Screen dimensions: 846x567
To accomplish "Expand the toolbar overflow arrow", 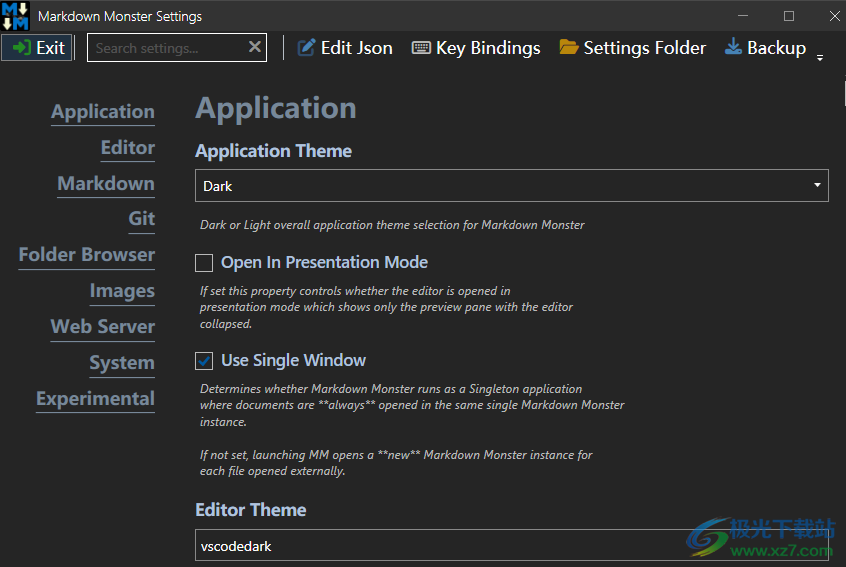I will click(x=820, y=58).
